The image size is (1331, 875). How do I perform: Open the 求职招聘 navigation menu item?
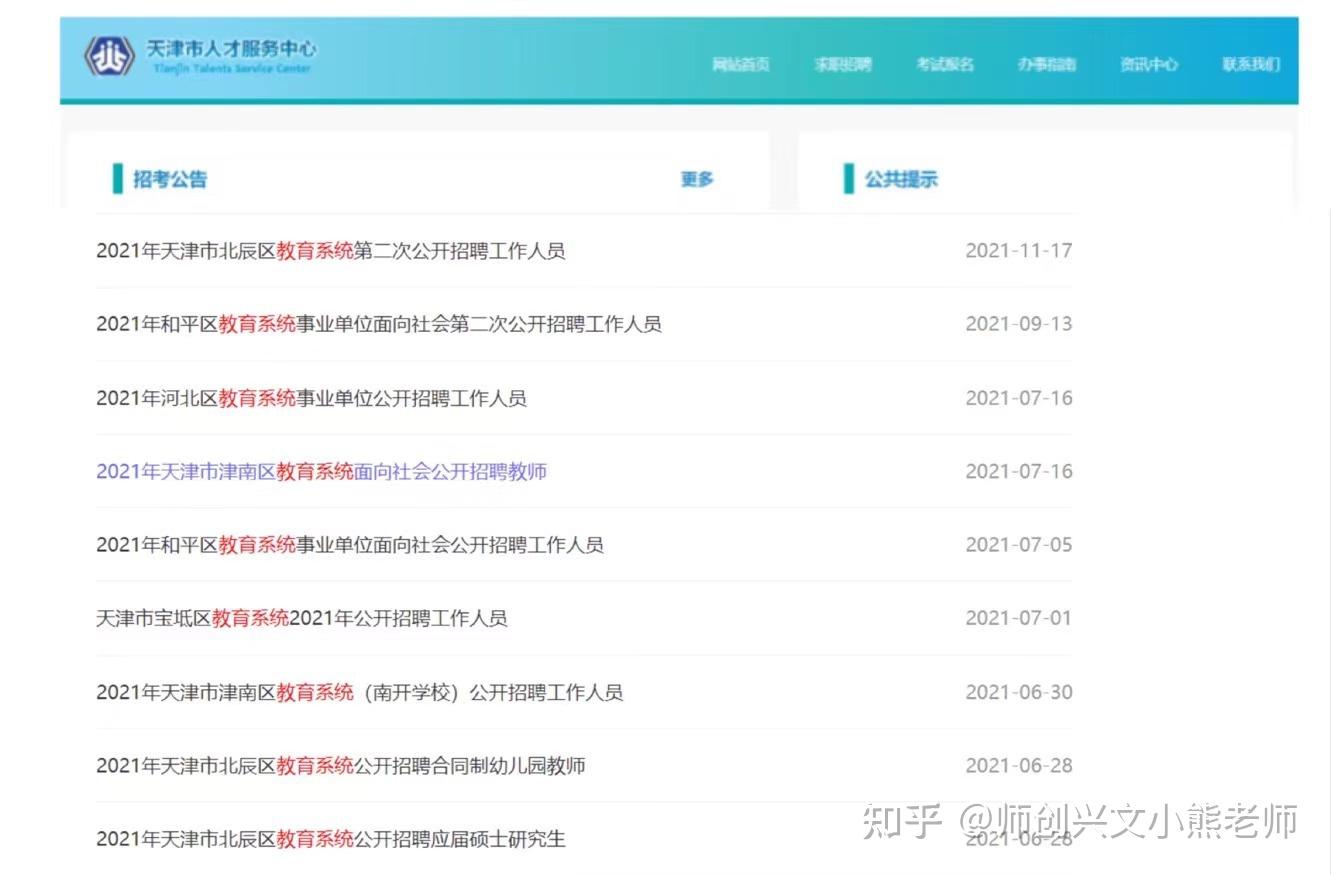[x=843, y=64]
